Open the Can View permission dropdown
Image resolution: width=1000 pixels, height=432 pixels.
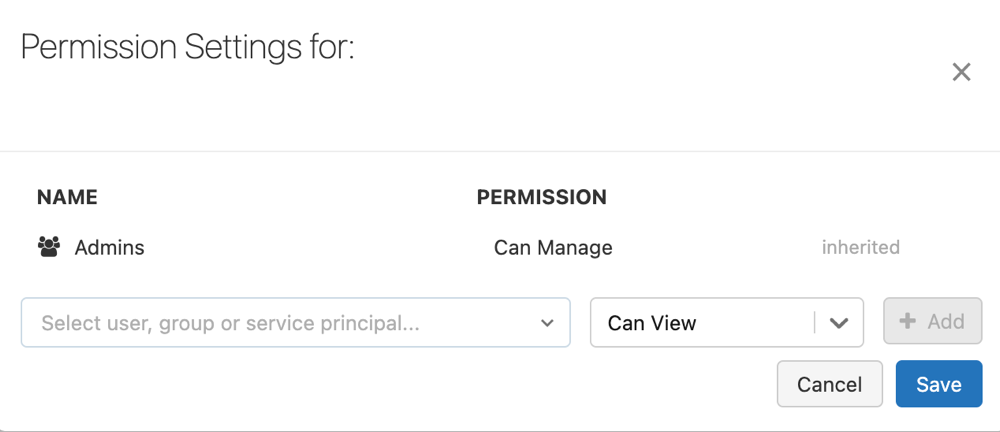click(726, 323)
